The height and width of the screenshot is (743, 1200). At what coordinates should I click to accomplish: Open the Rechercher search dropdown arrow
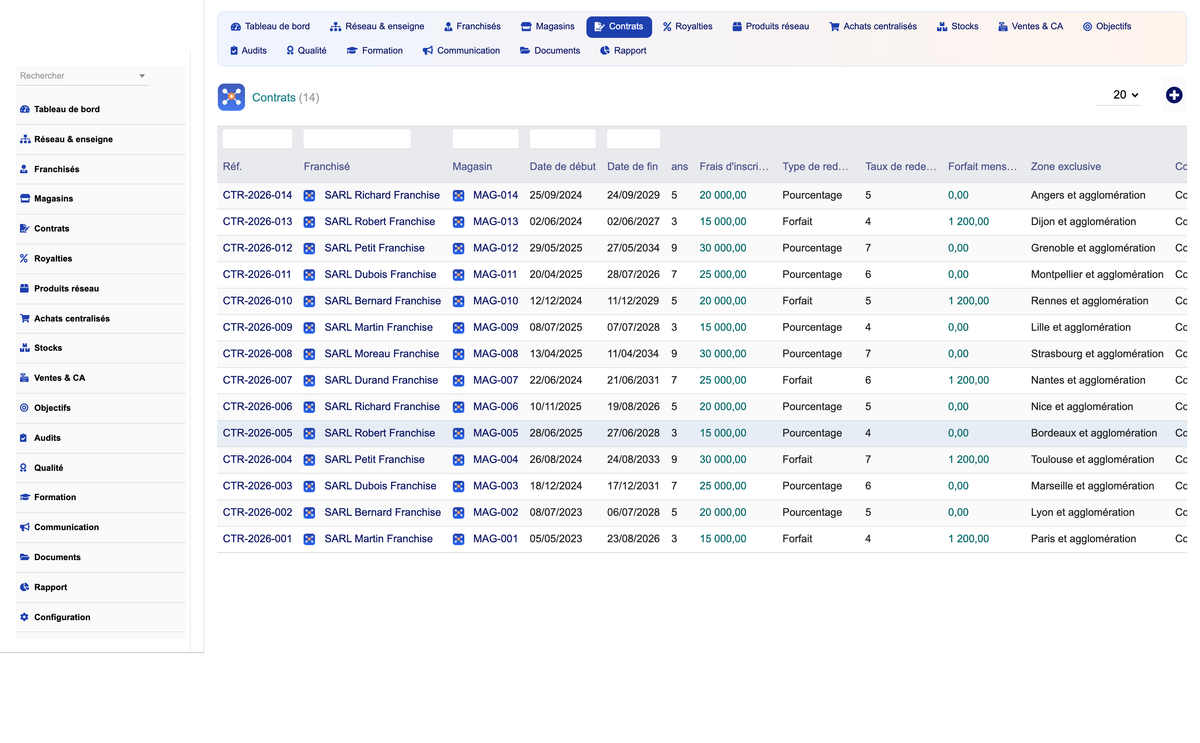pyautogui.click(x=142, y=76)
